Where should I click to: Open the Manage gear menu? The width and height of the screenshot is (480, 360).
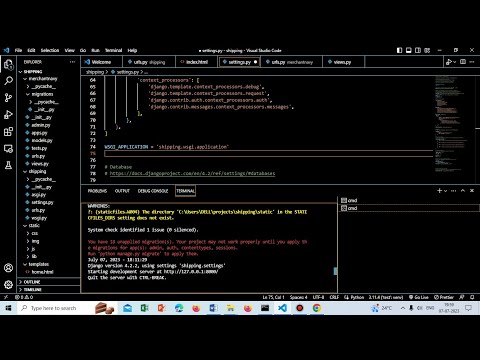pyautogui.click(x=8, y=284)
